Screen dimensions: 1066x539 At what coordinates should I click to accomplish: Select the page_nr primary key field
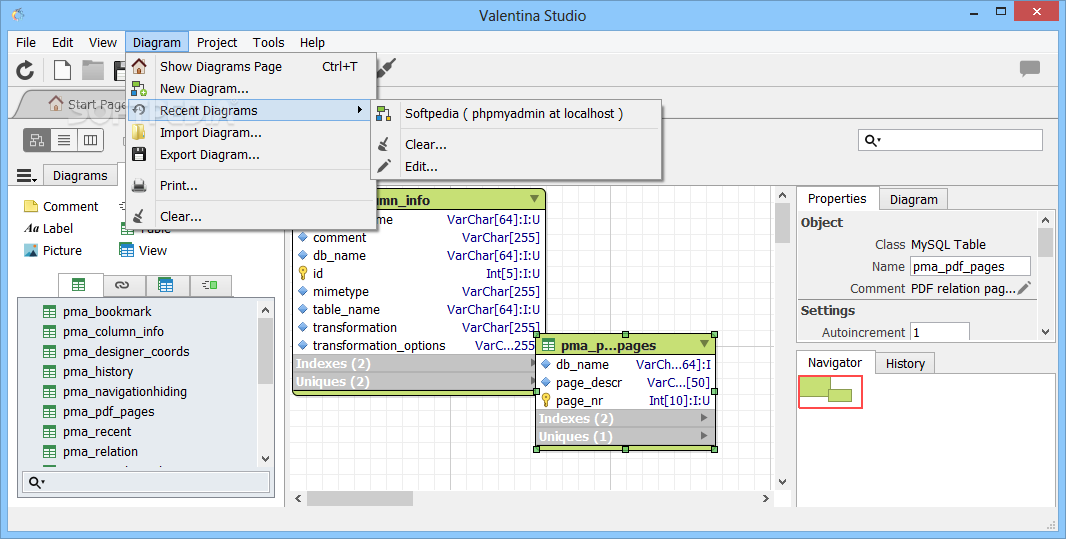pos(625,401)
